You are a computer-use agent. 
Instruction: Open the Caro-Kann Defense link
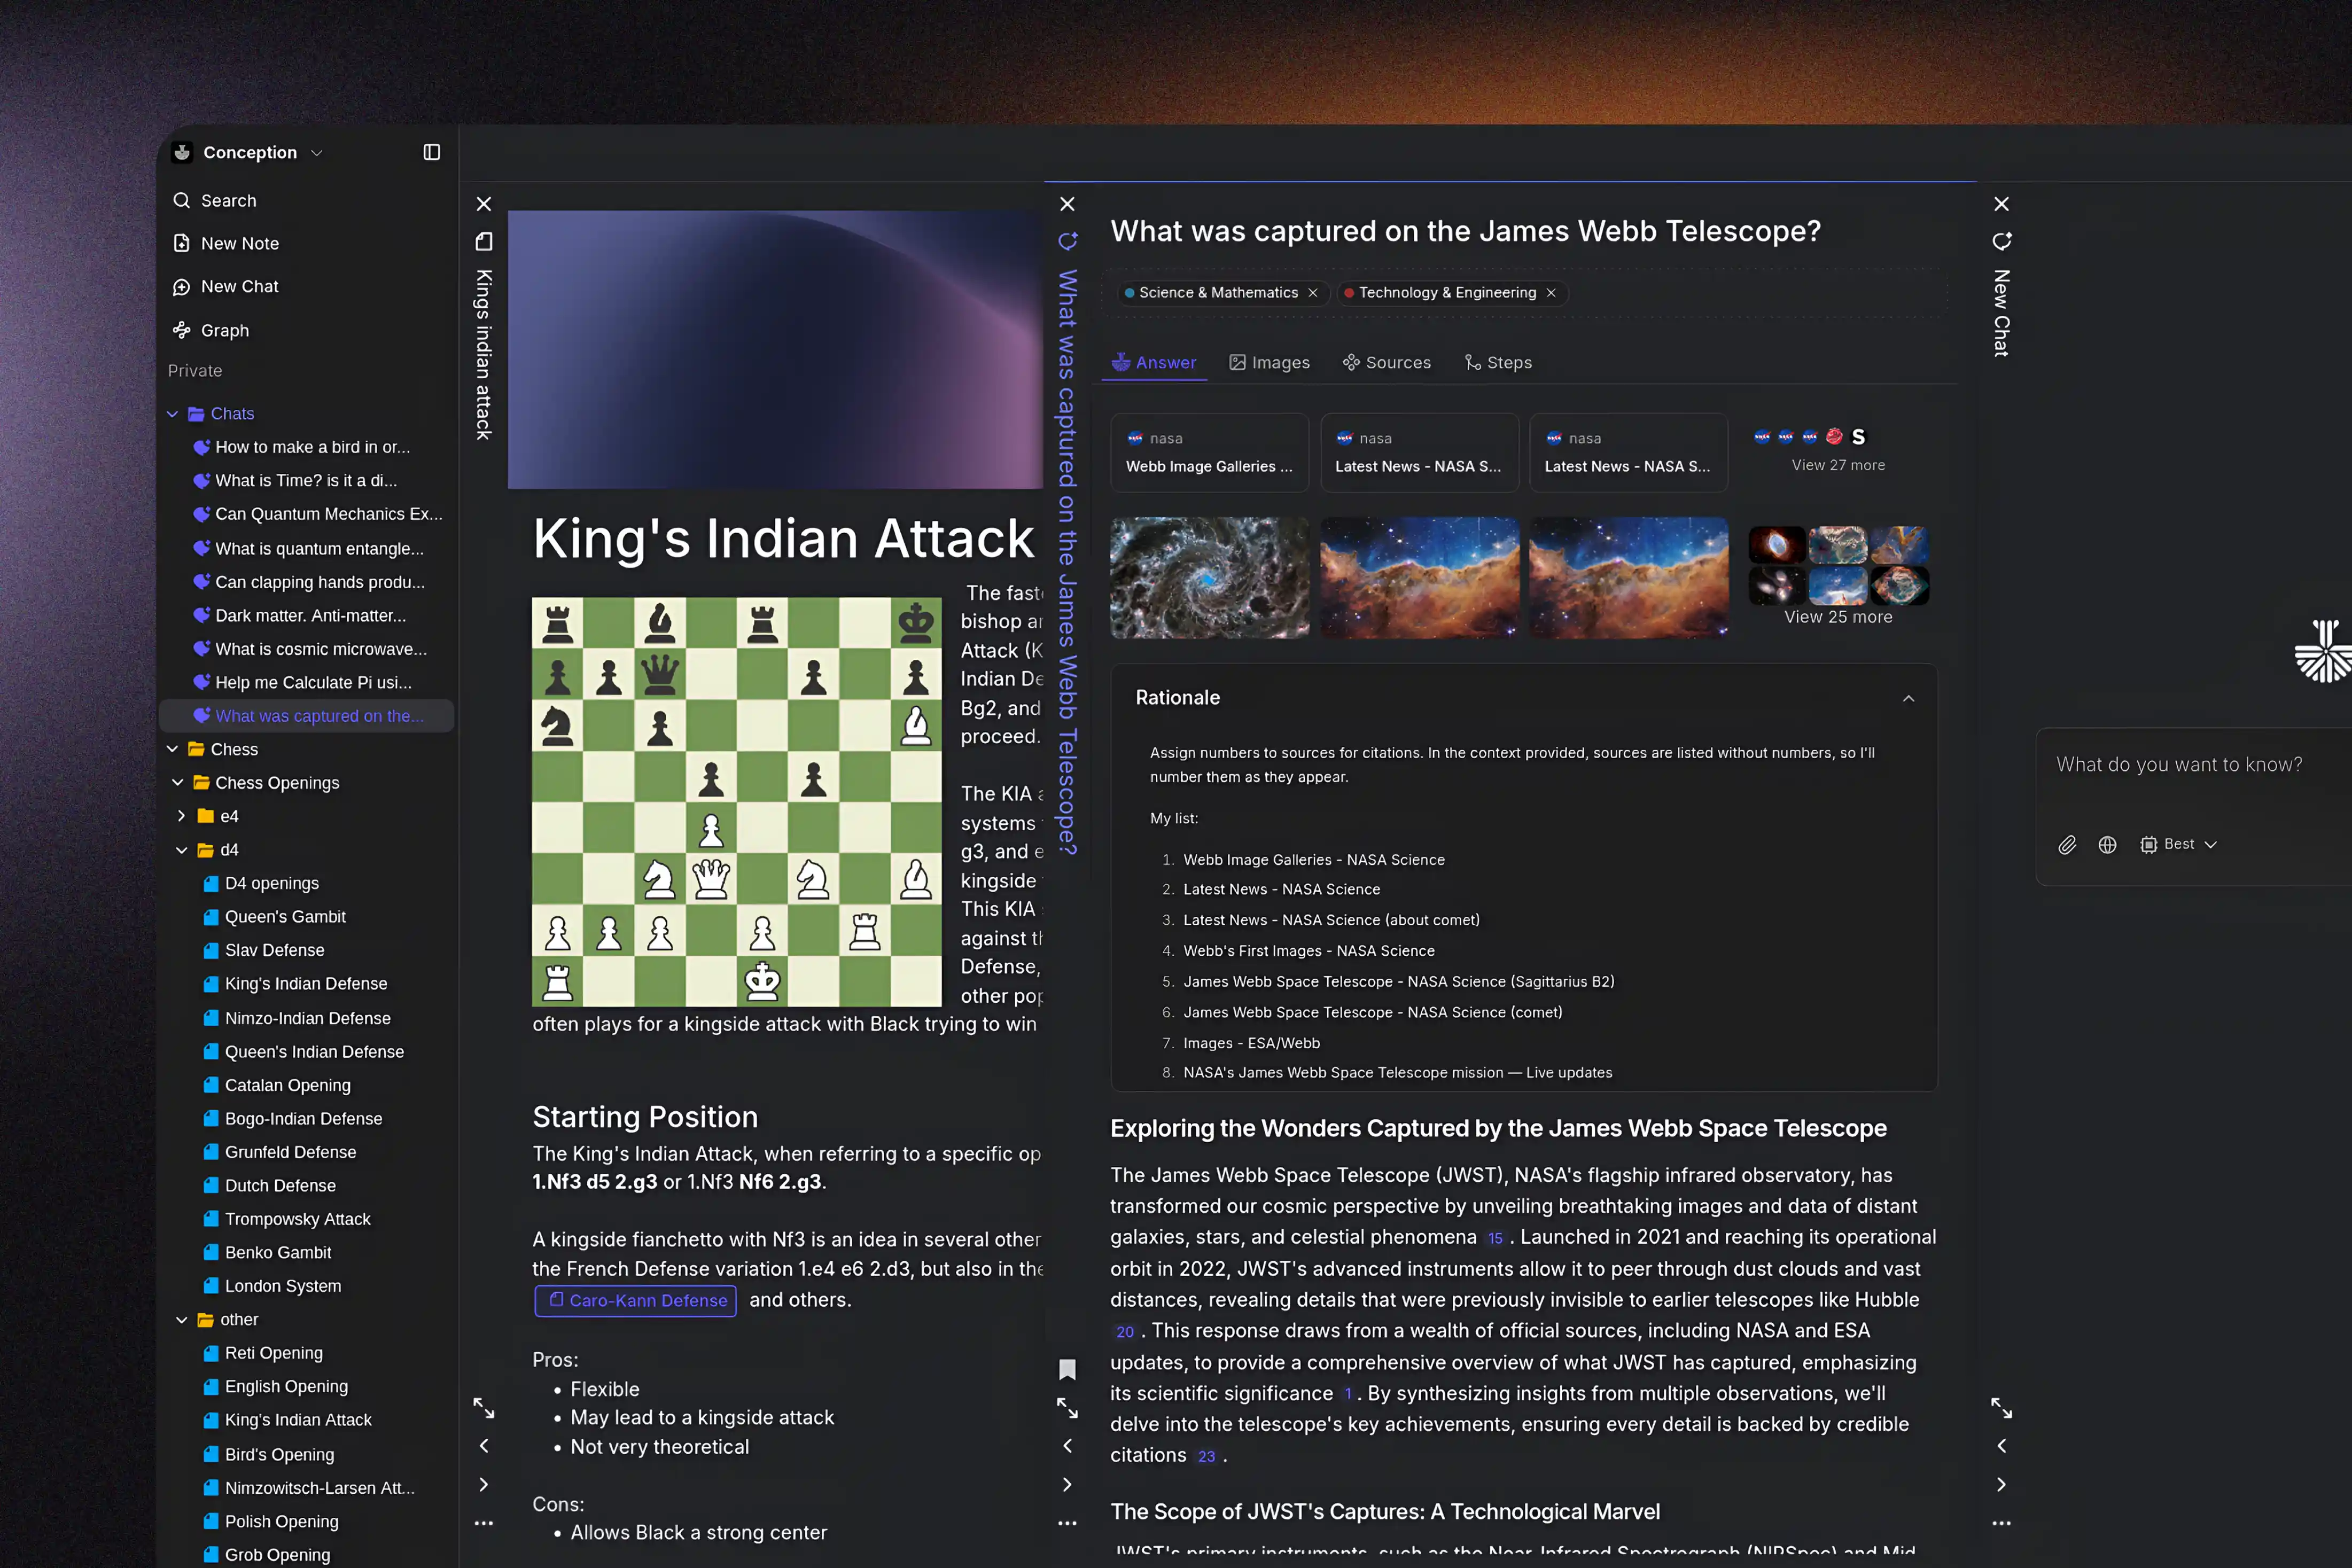(x=635, y=1300)
